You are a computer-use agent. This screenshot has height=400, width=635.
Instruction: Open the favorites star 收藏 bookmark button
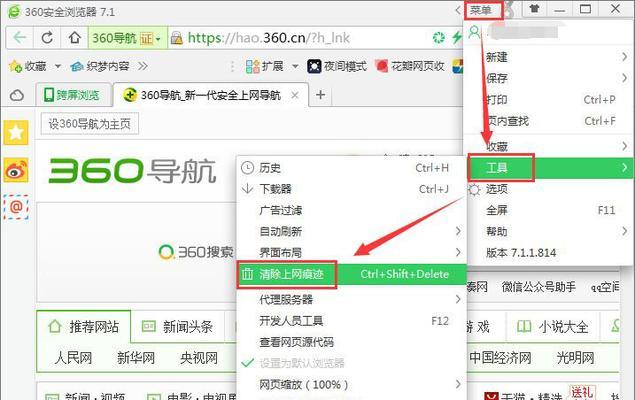[28, 66]
